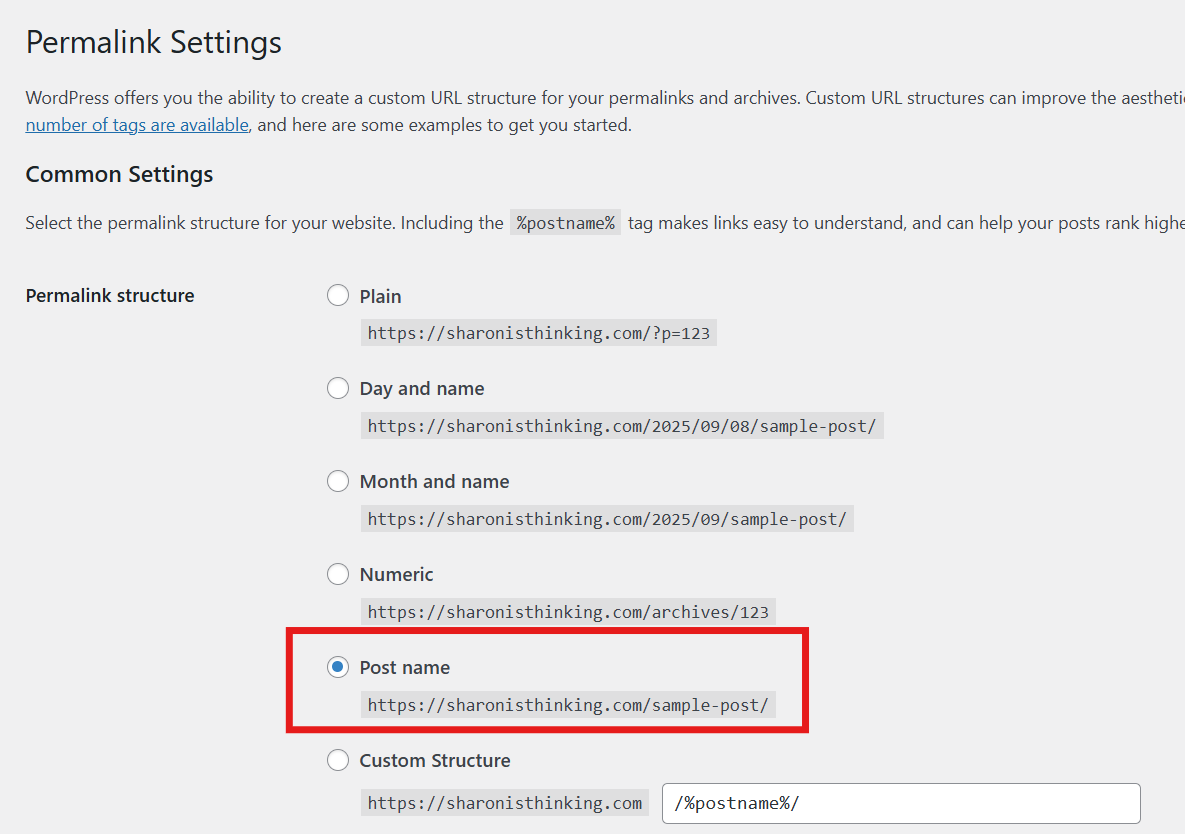
Task: Click the Permalink Settings page heading
Action: tap(153, 43)
